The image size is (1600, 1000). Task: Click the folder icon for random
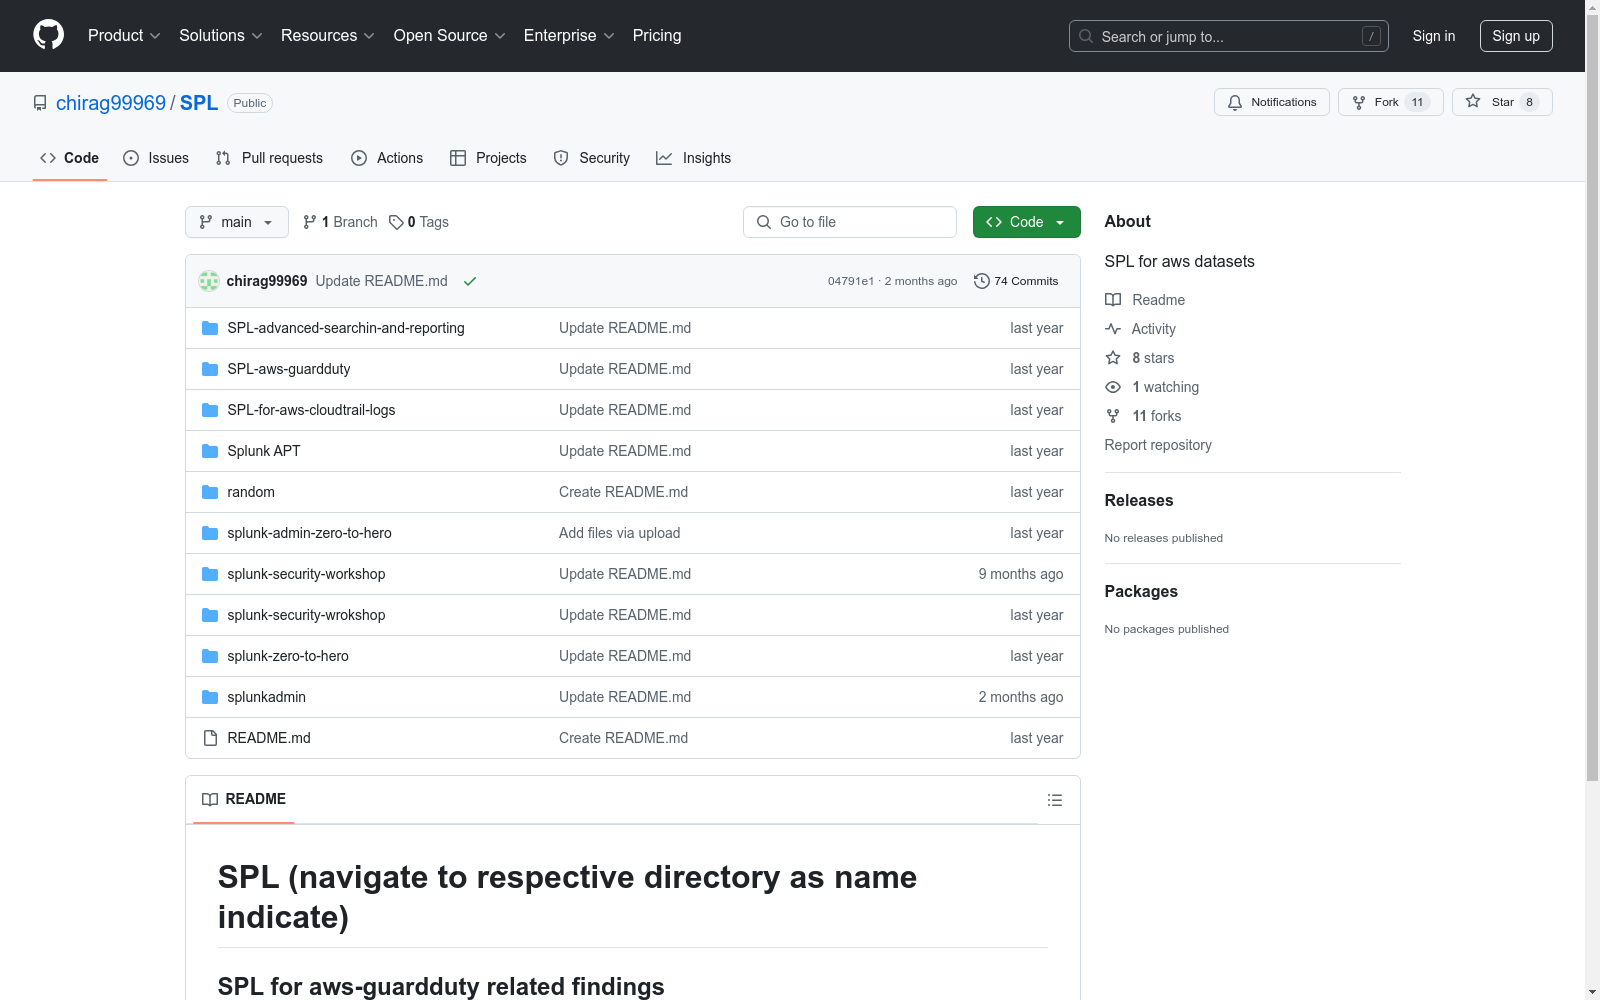pos(210,492)
